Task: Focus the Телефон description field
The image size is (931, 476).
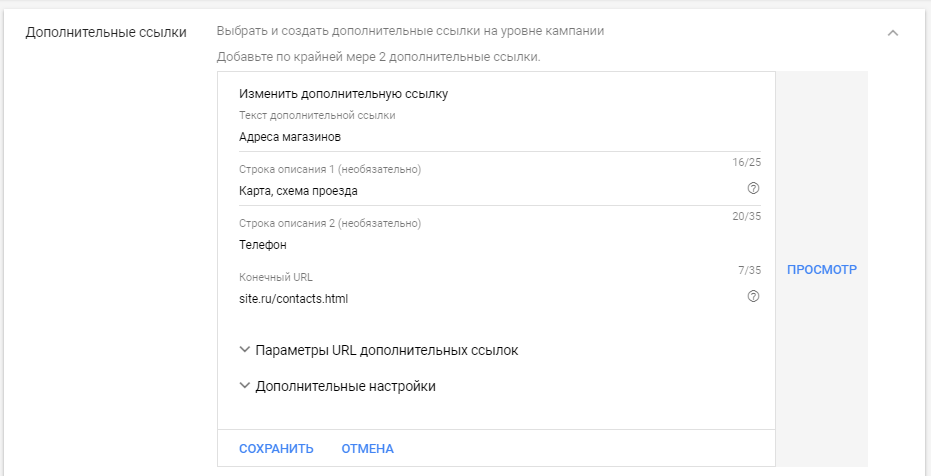Action: [x=500, y=245]
